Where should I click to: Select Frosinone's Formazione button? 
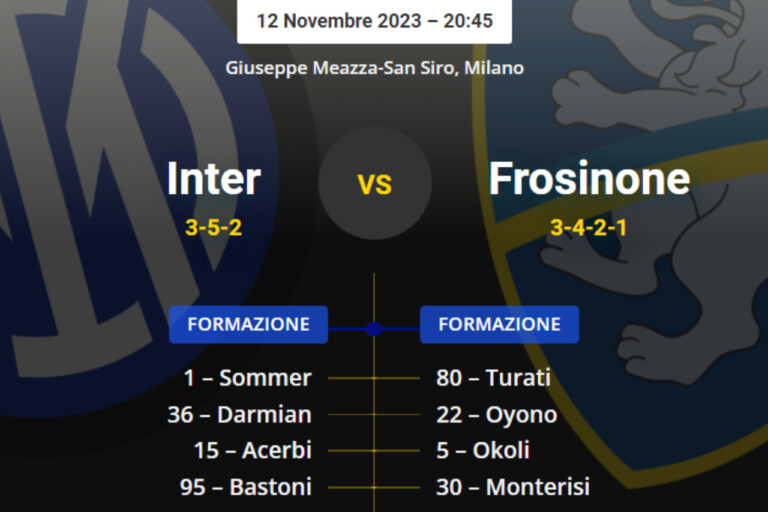coord(499,325)
